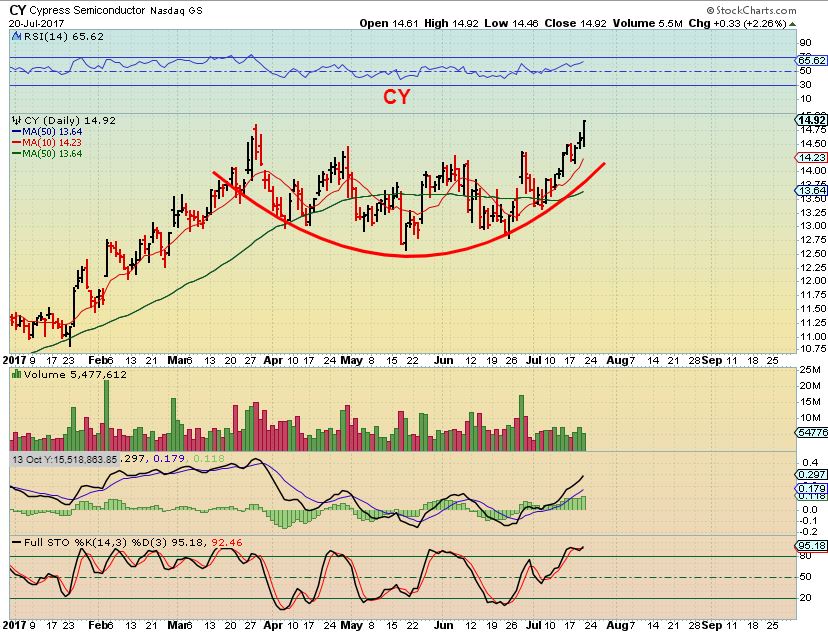Click the 20 level on stochastic axis
The height and width of the screenshot is (633, 828).
point(806,598)
